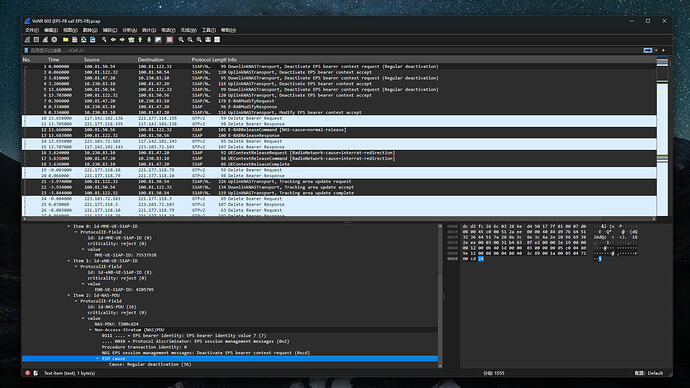Open the View (视图) menu
Screen dimensions: 690x388
[x=70, y=30]
